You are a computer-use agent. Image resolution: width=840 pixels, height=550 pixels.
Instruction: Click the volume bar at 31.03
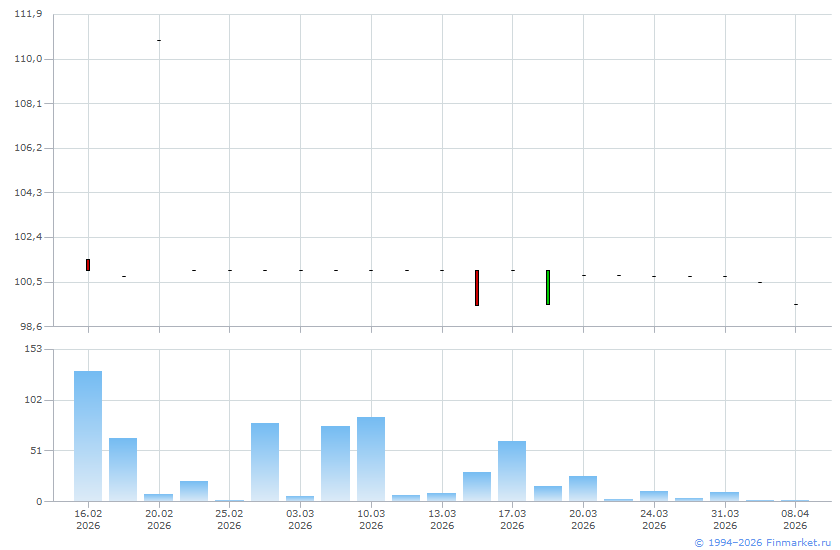click(x=725, y=496)
